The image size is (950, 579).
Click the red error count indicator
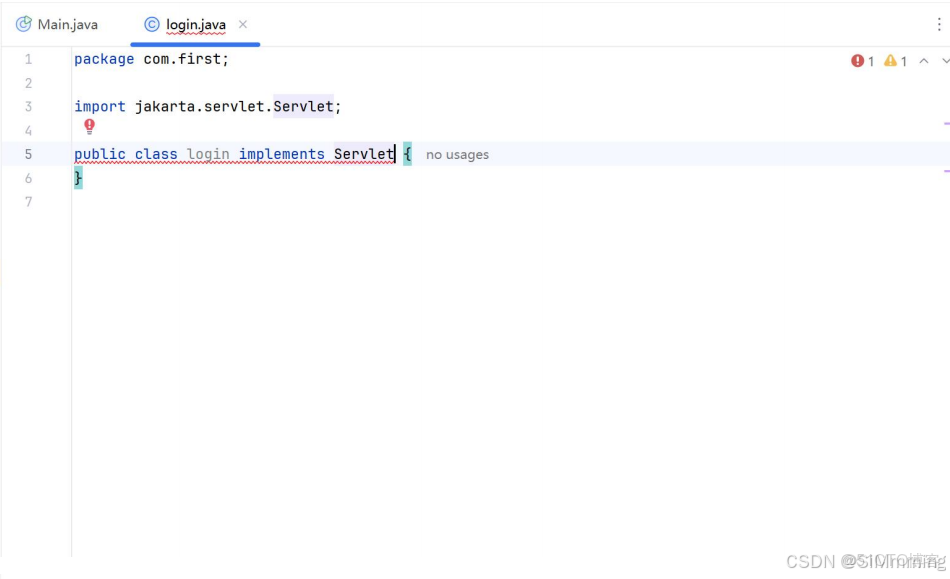tap(858, 60)
